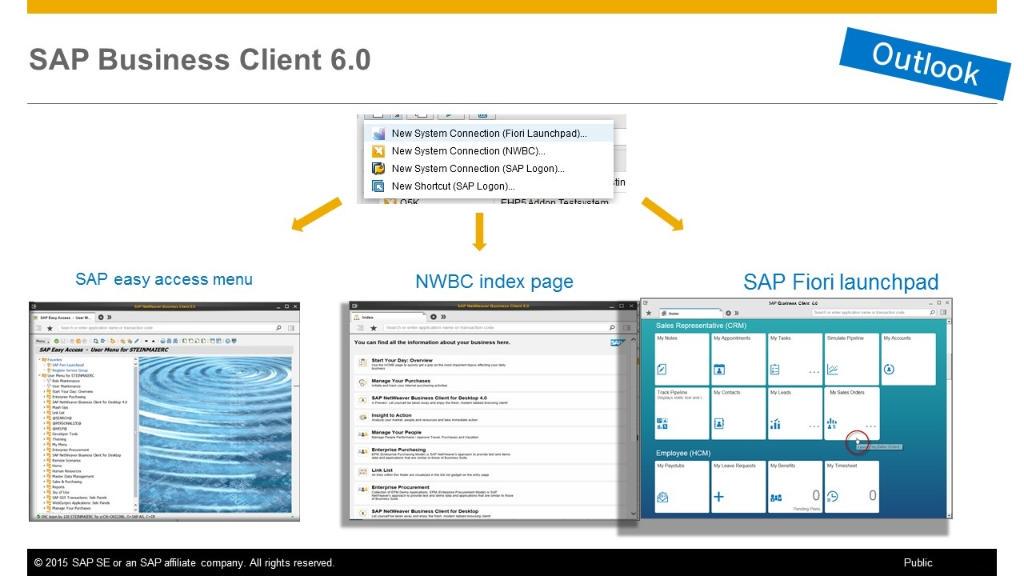The image size is (1024, 576).
Task: Open the My Notes tile in Fiori launchpad
Action: pos(682,359)
